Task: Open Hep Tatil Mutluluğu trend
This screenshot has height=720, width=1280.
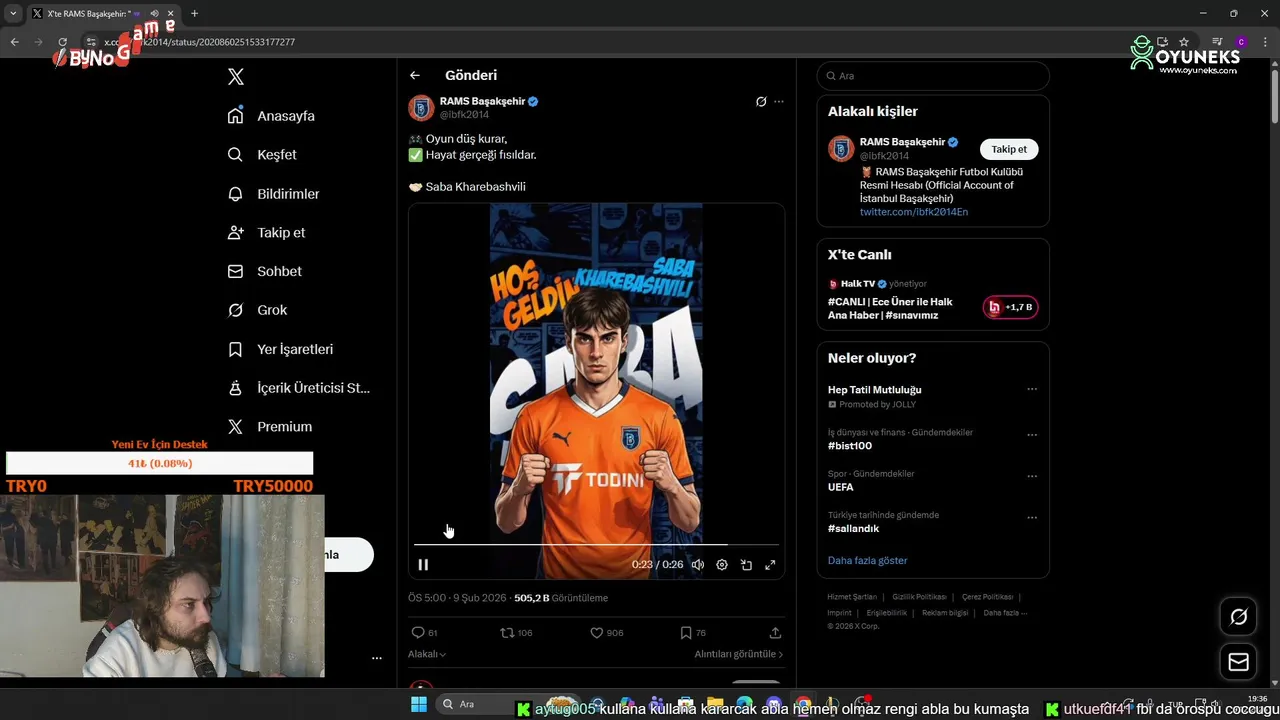Action: tap(875, 390)
